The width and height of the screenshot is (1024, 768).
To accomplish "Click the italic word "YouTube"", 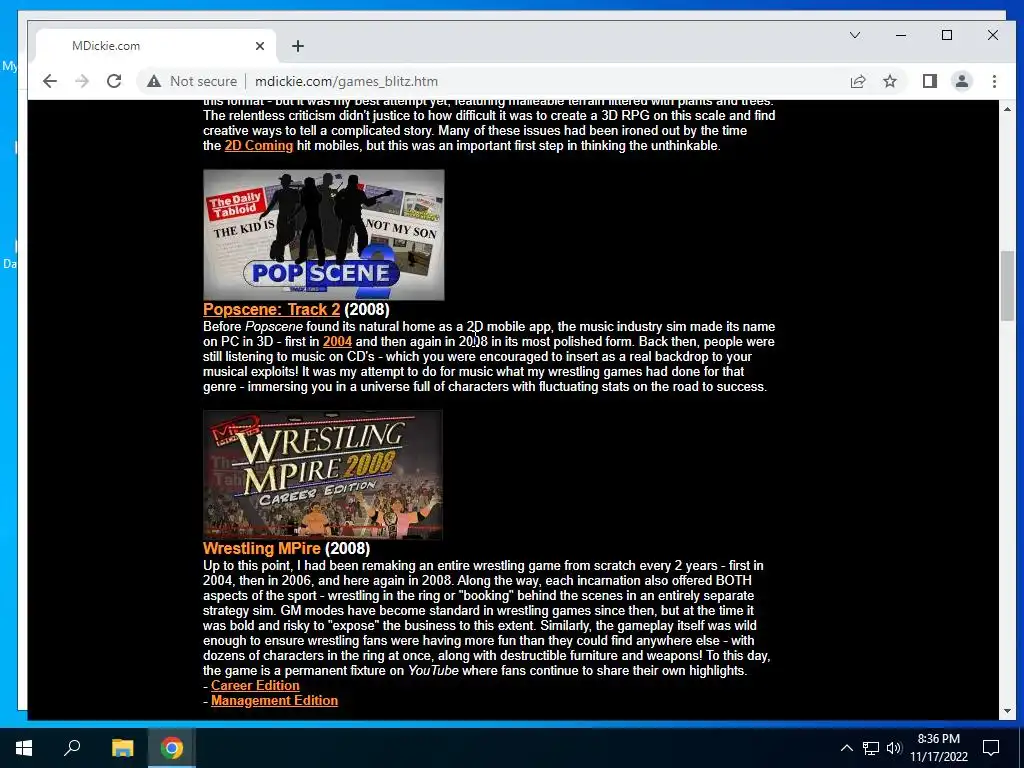I will [433, 671].
